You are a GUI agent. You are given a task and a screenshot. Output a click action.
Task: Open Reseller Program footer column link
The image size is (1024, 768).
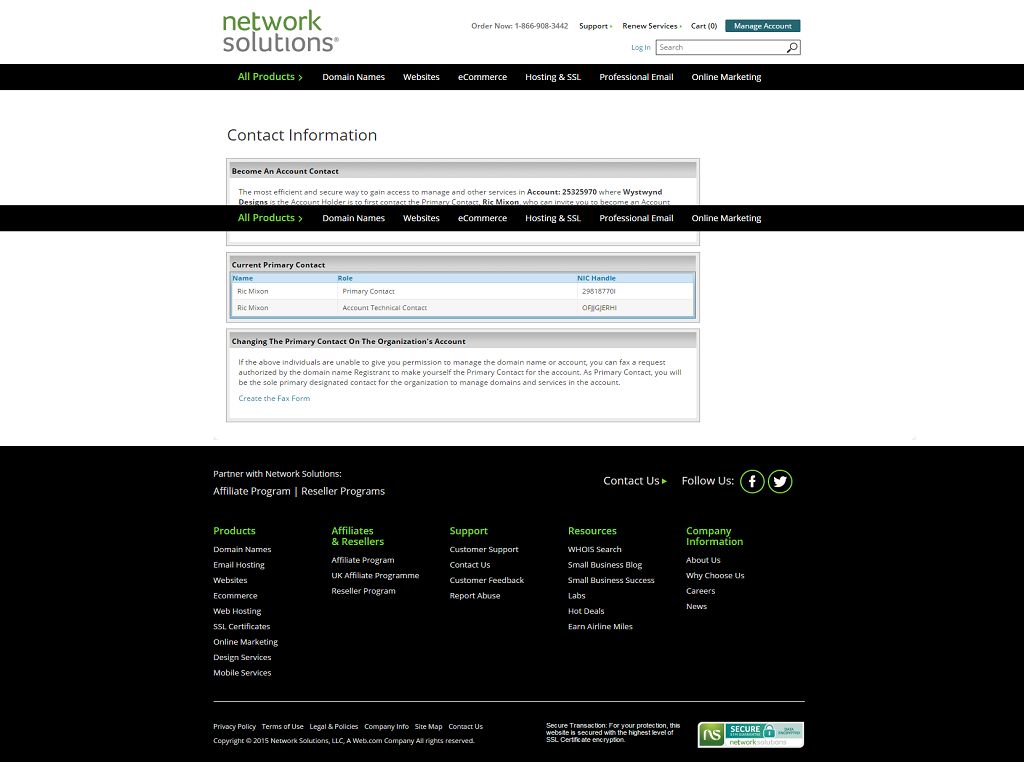tap(363, 591)
